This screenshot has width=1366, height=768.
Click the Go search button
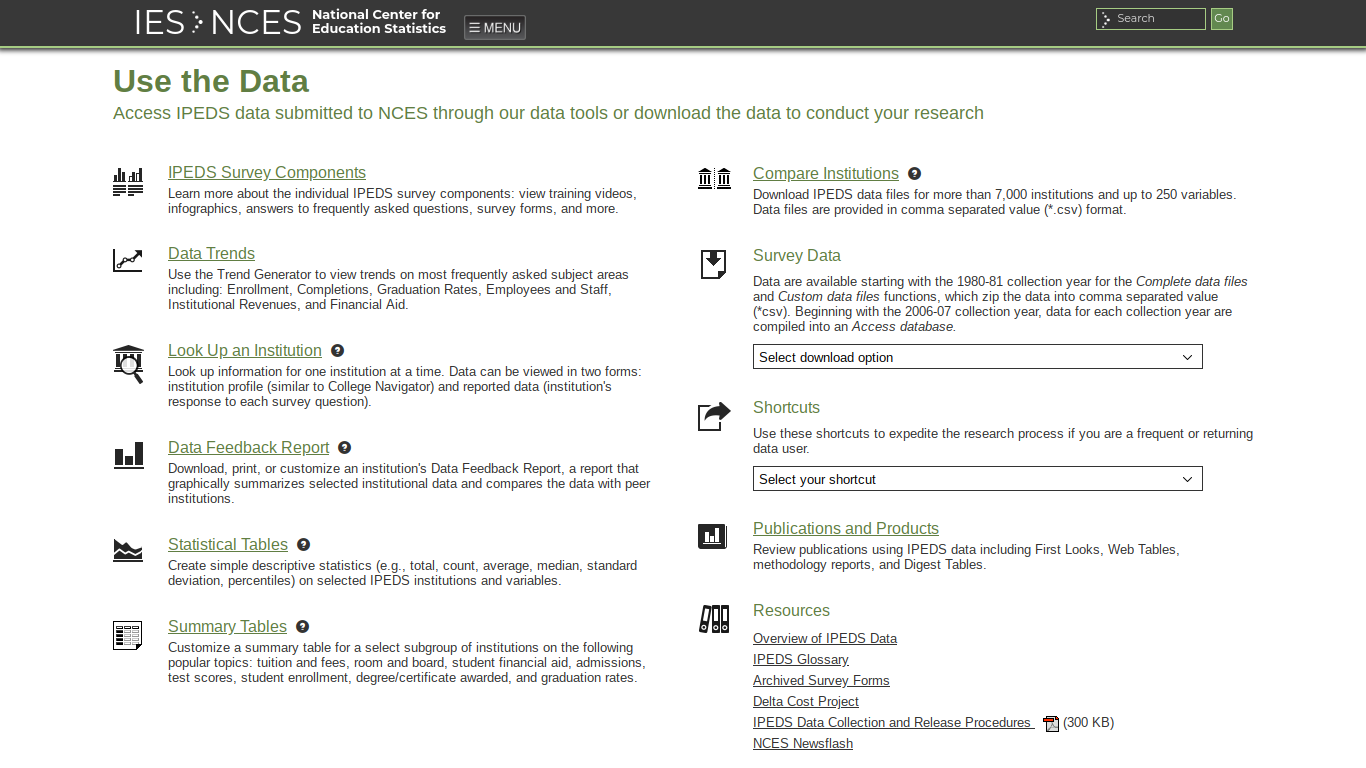click(1222, 19)
